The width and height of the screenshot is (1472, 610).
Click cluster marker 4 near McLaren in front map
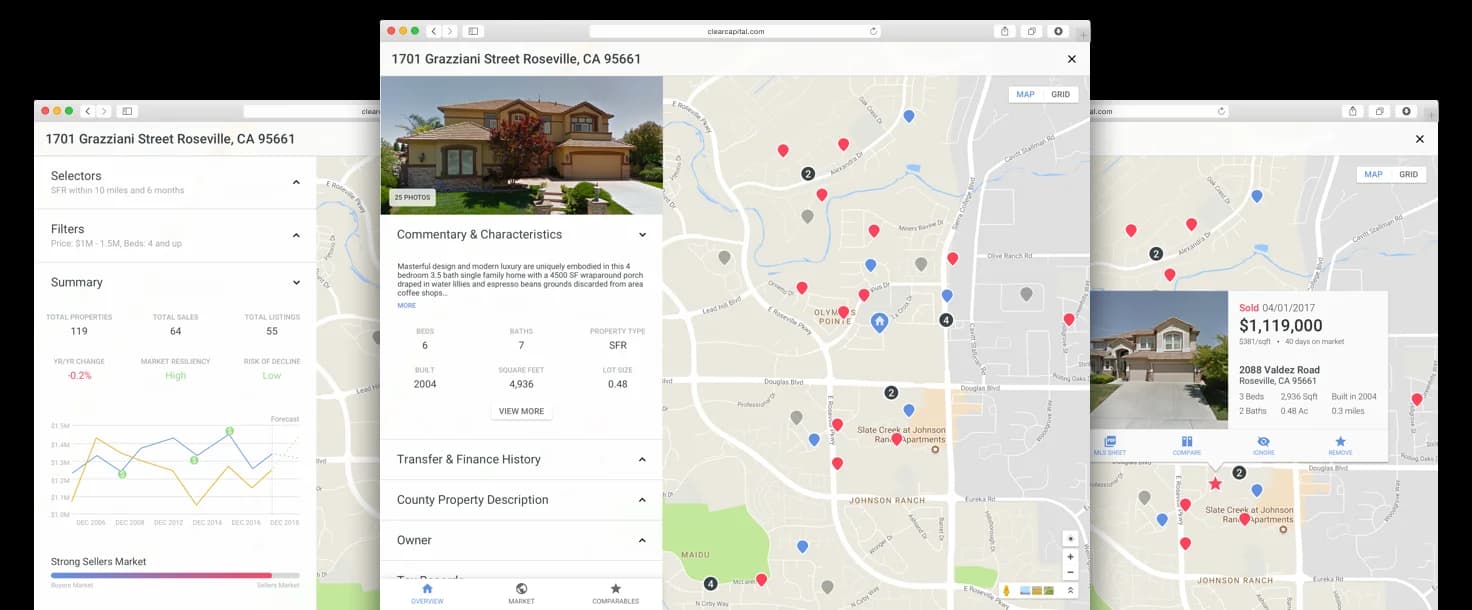[x=711, y=583]
